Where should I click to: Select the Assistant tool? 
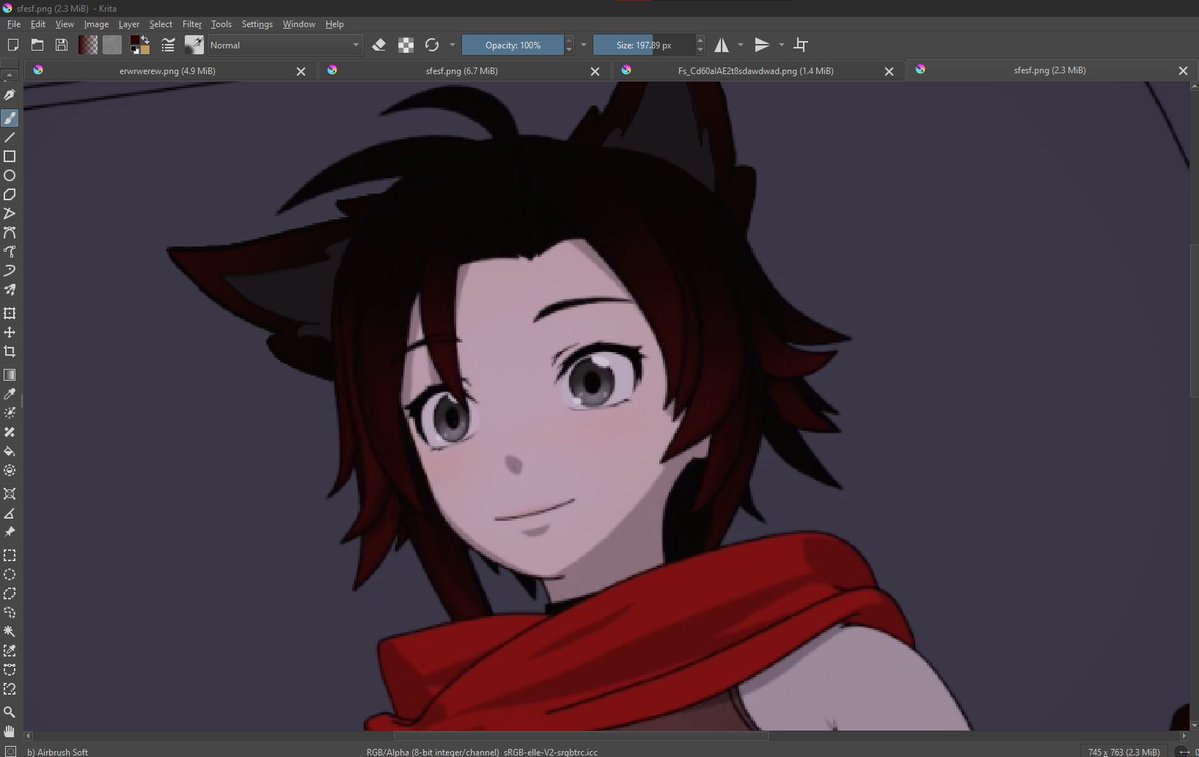[9, 493]
